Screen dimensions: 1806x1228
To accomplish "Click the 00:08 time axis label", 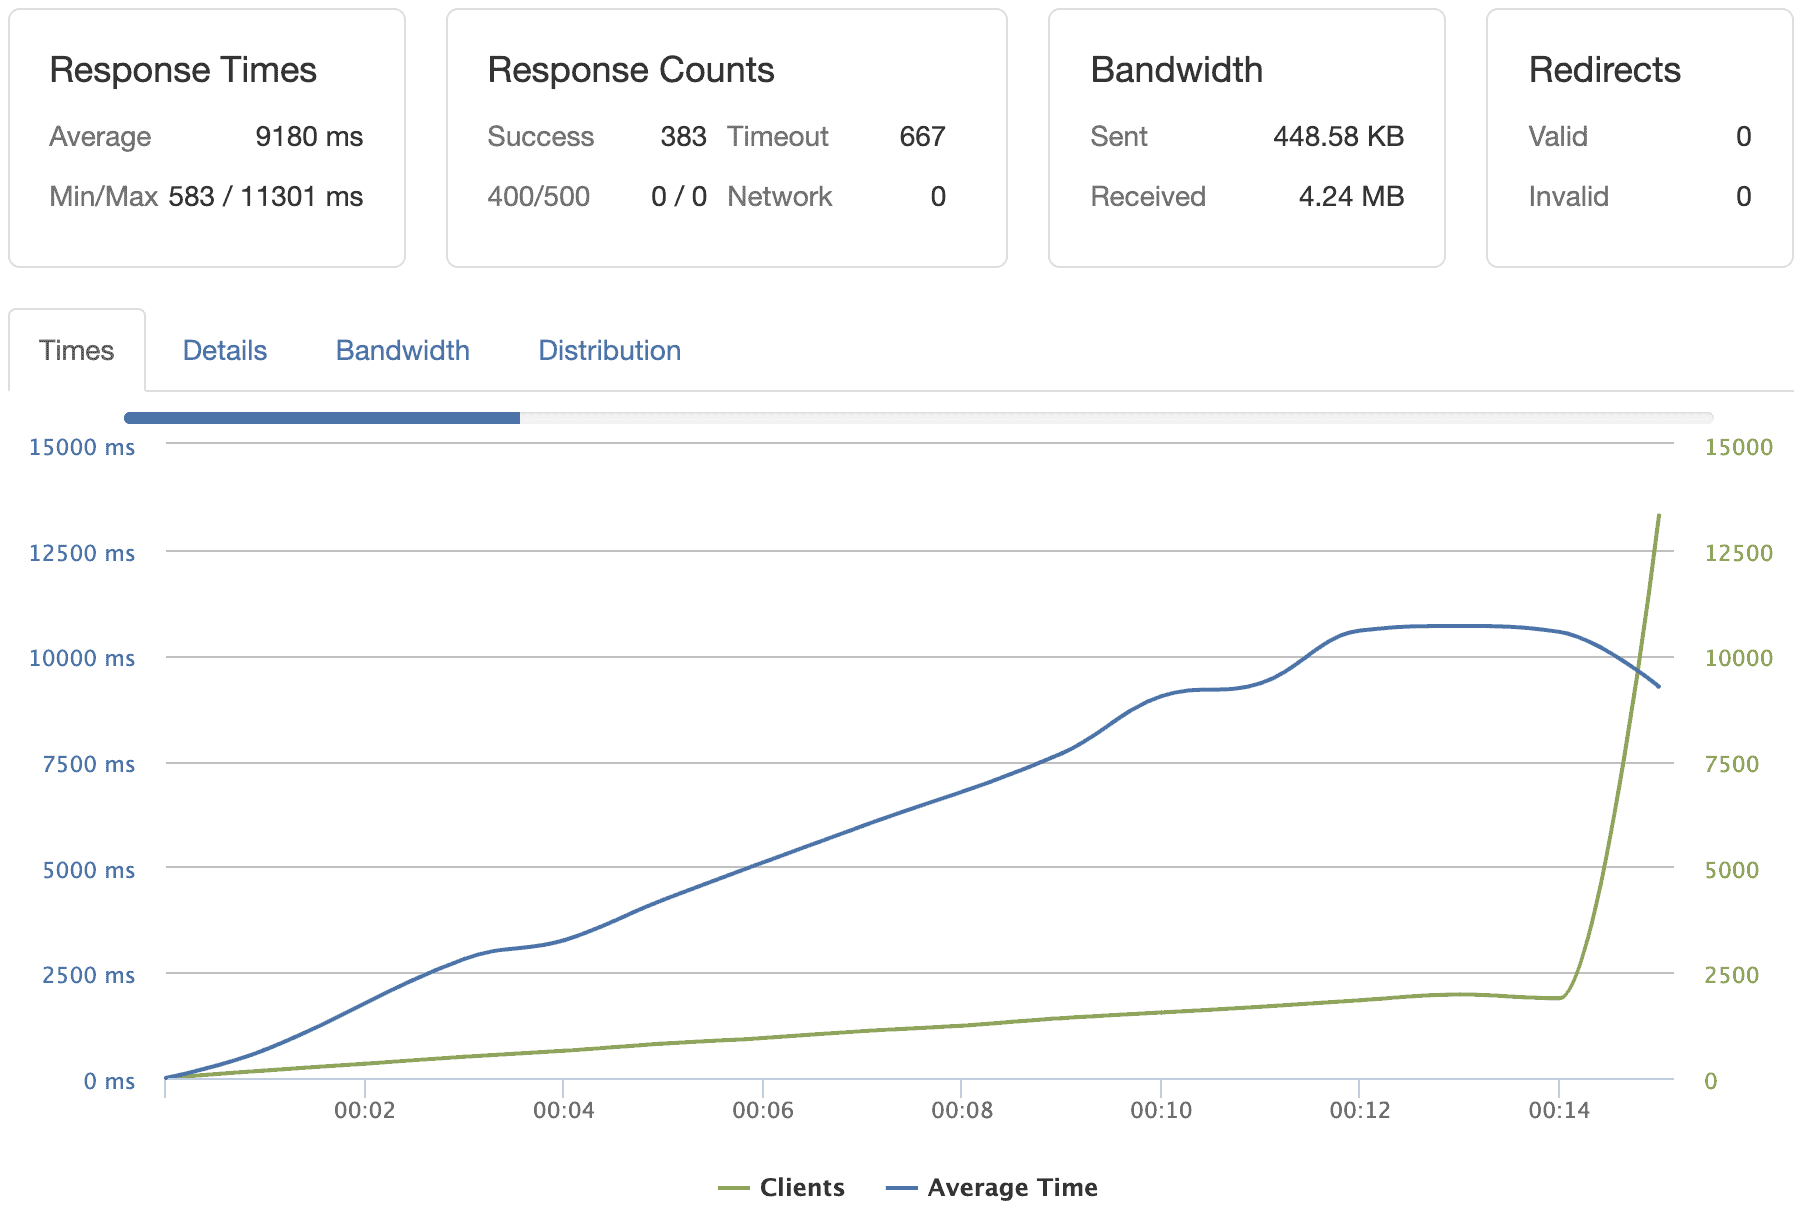I will pyautogui.click(x=962, y=1110).
